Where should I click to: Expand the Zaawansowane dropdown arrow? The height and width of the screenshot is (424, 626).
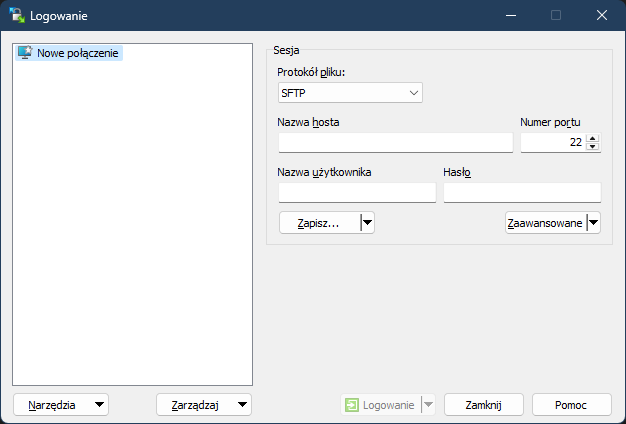coord(593,223)
